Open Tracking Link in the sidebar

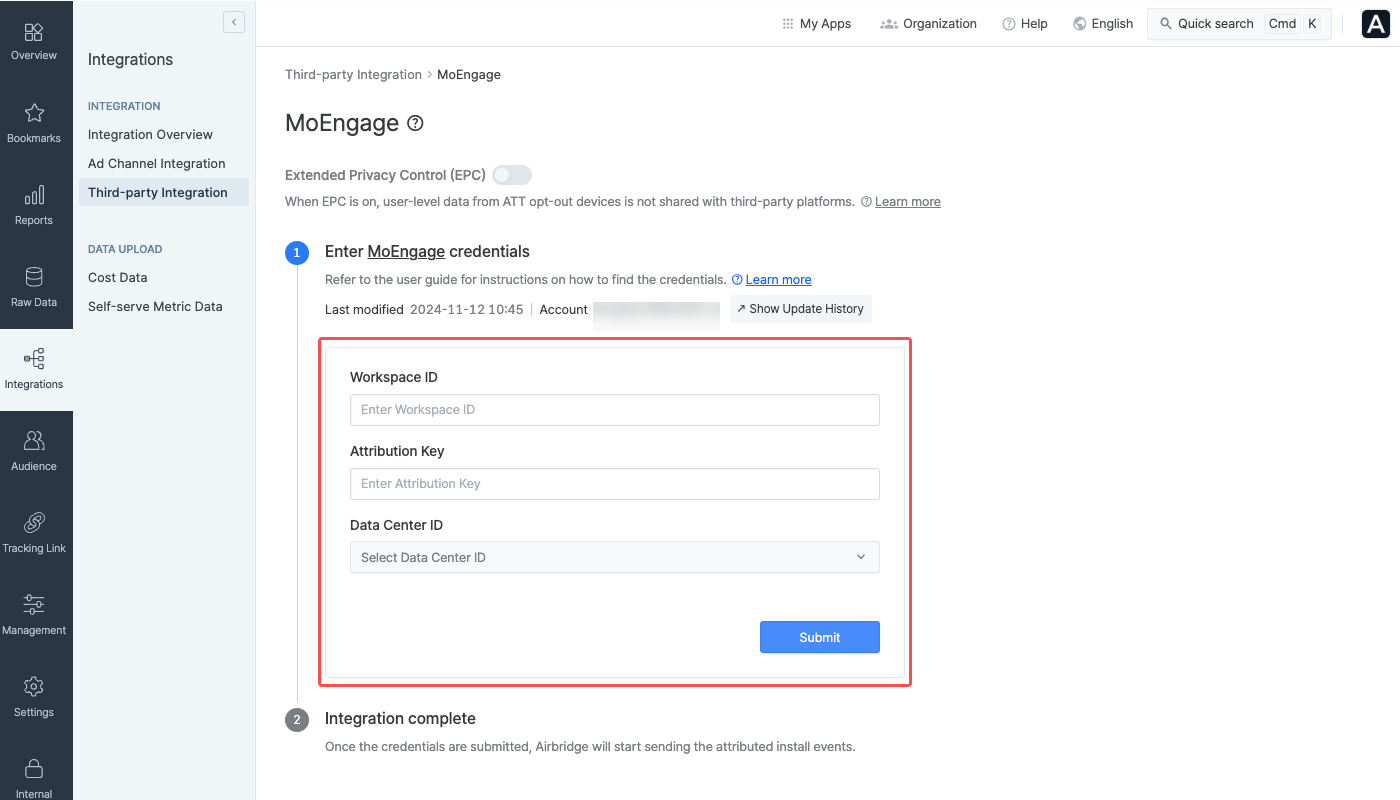(34, 534)
